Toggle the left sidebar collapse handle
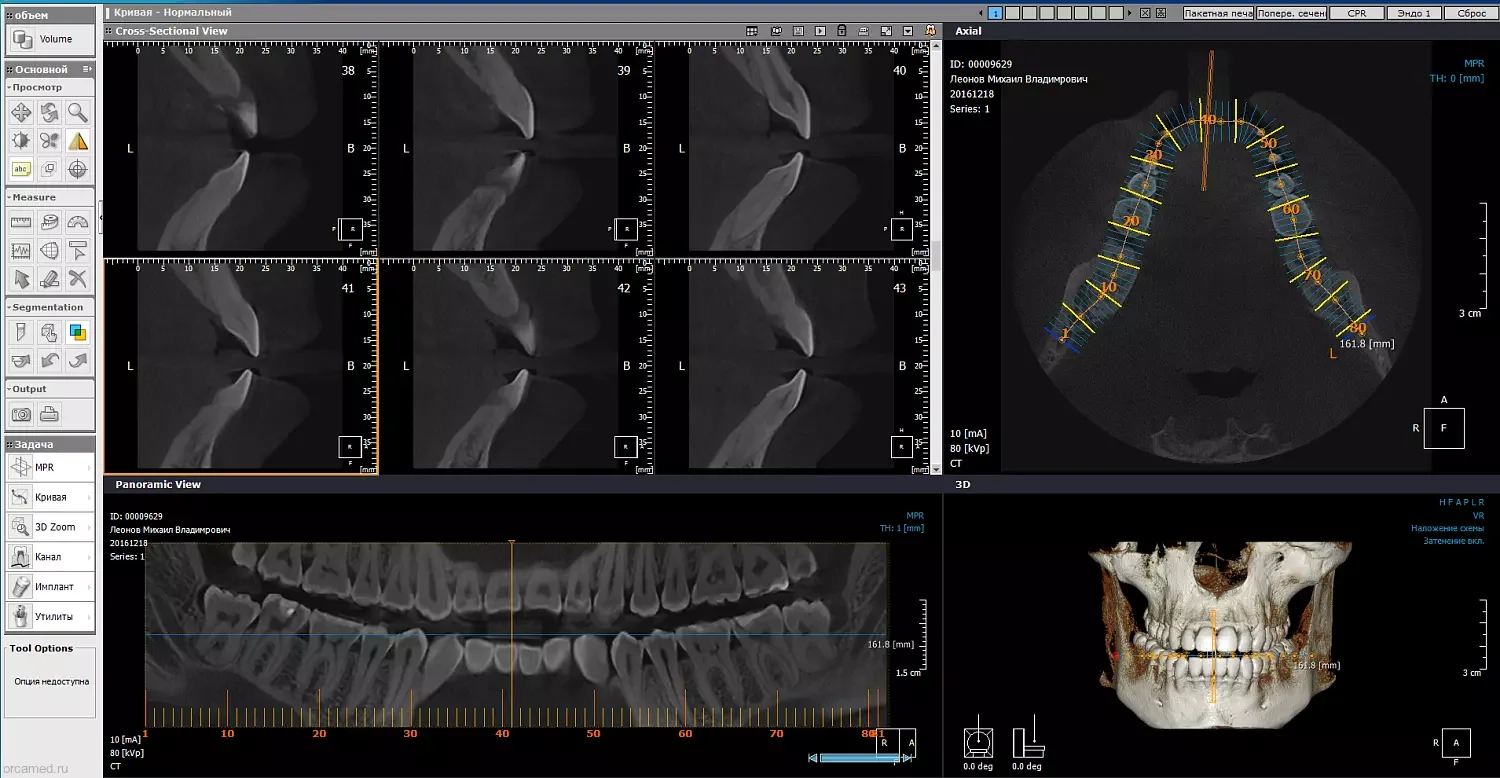 pos(100,216)
